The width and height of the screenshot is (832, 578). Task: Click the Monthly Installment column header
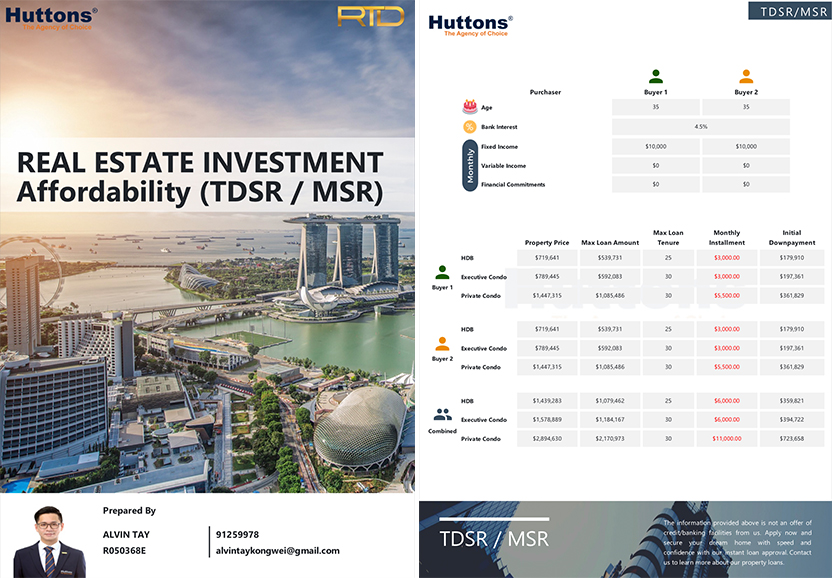click(727, 237)
